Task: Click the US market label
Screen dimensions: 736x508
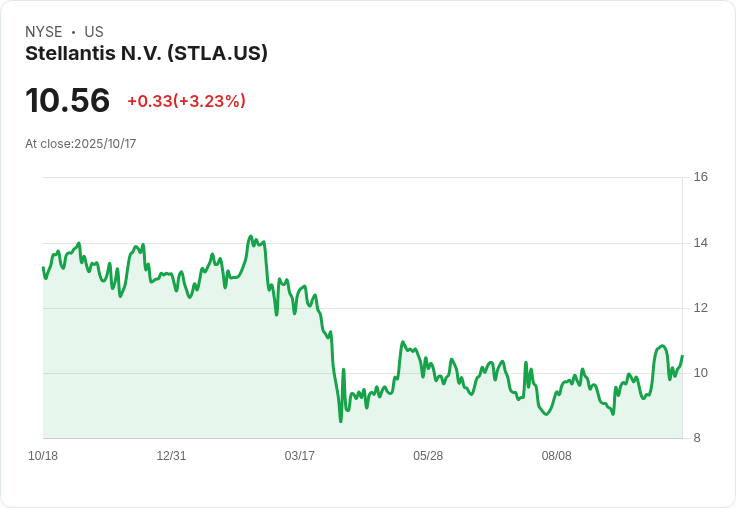Action: [94, 32]
